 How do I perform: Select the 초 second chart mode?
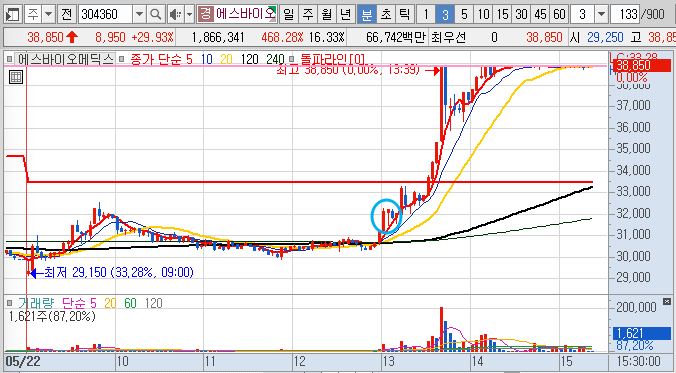385,15
